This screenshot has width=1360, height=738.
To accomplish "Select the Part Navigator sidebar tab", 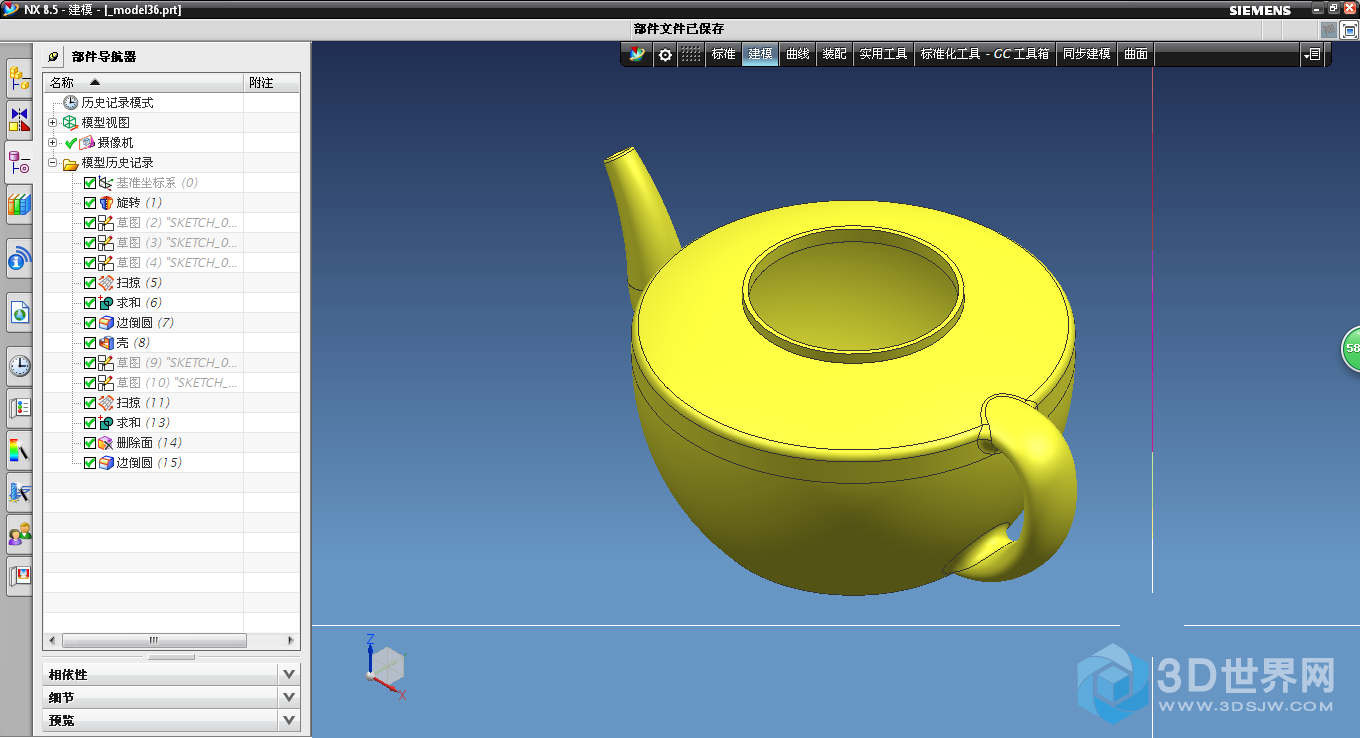I will pos(19,160).
